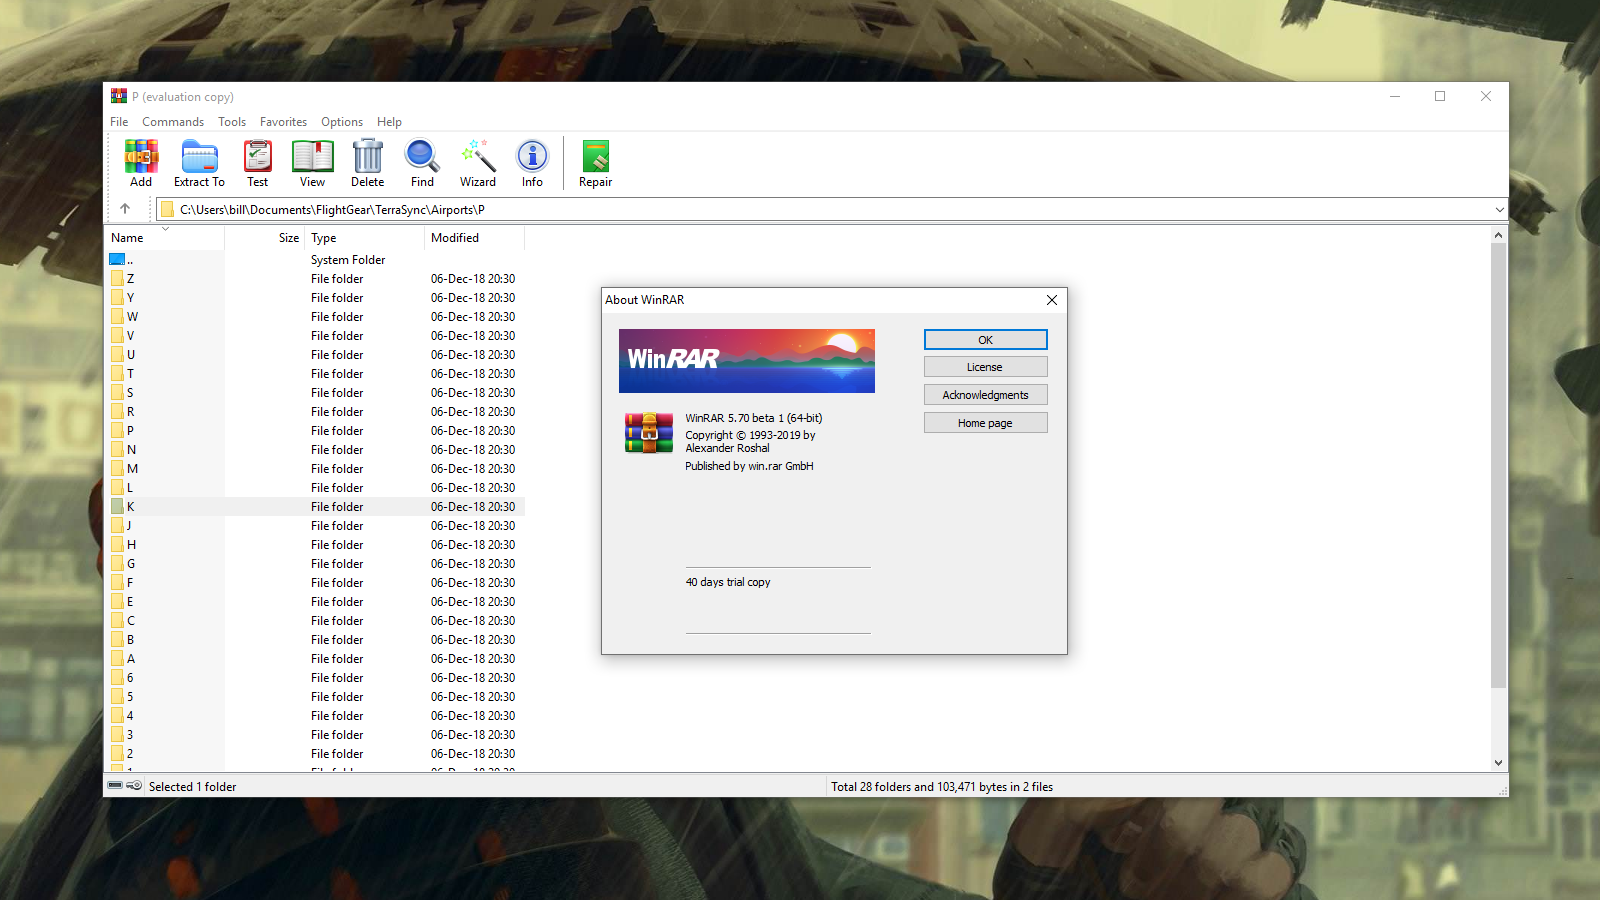This screenshot has width=1600, height=900.
Task: Select folder row named B
Action: coord(315,640)
